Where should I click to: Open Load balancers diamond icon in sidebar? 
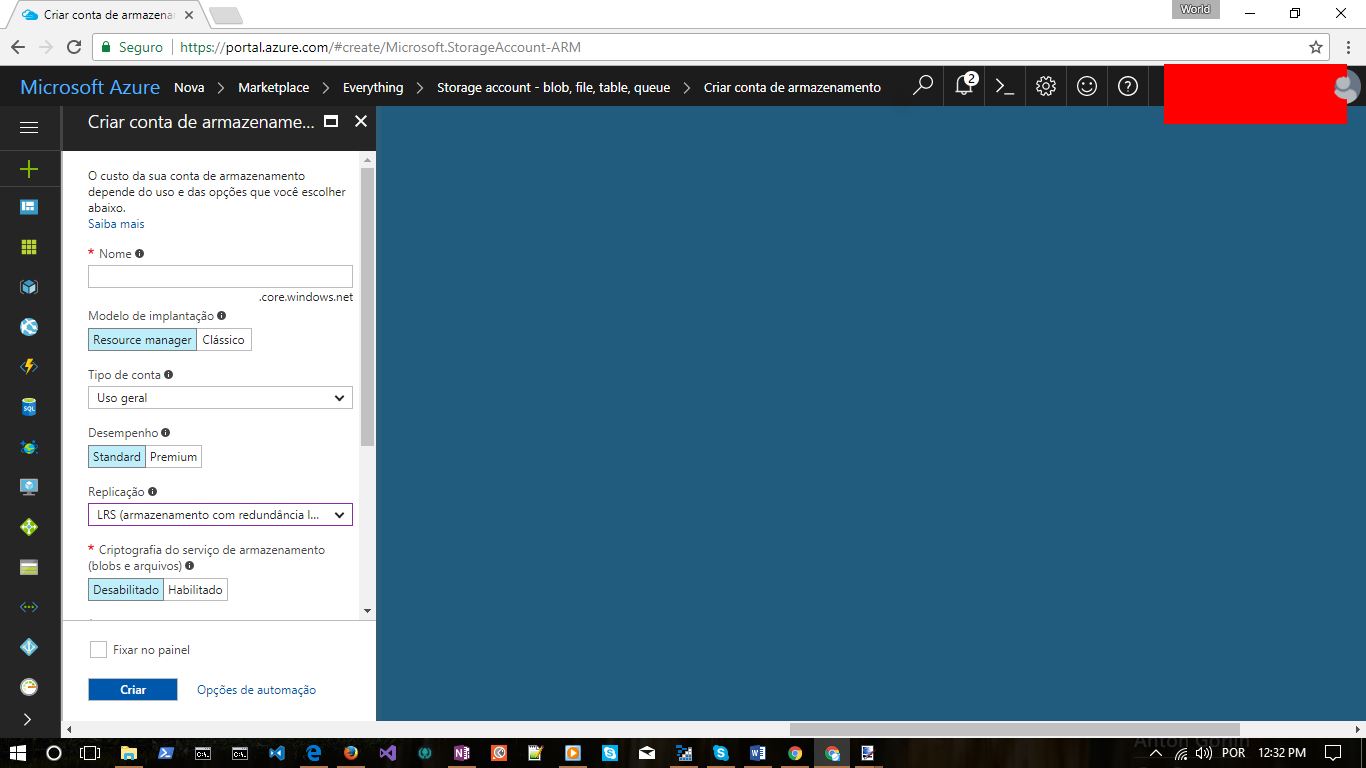coord(29,527)
